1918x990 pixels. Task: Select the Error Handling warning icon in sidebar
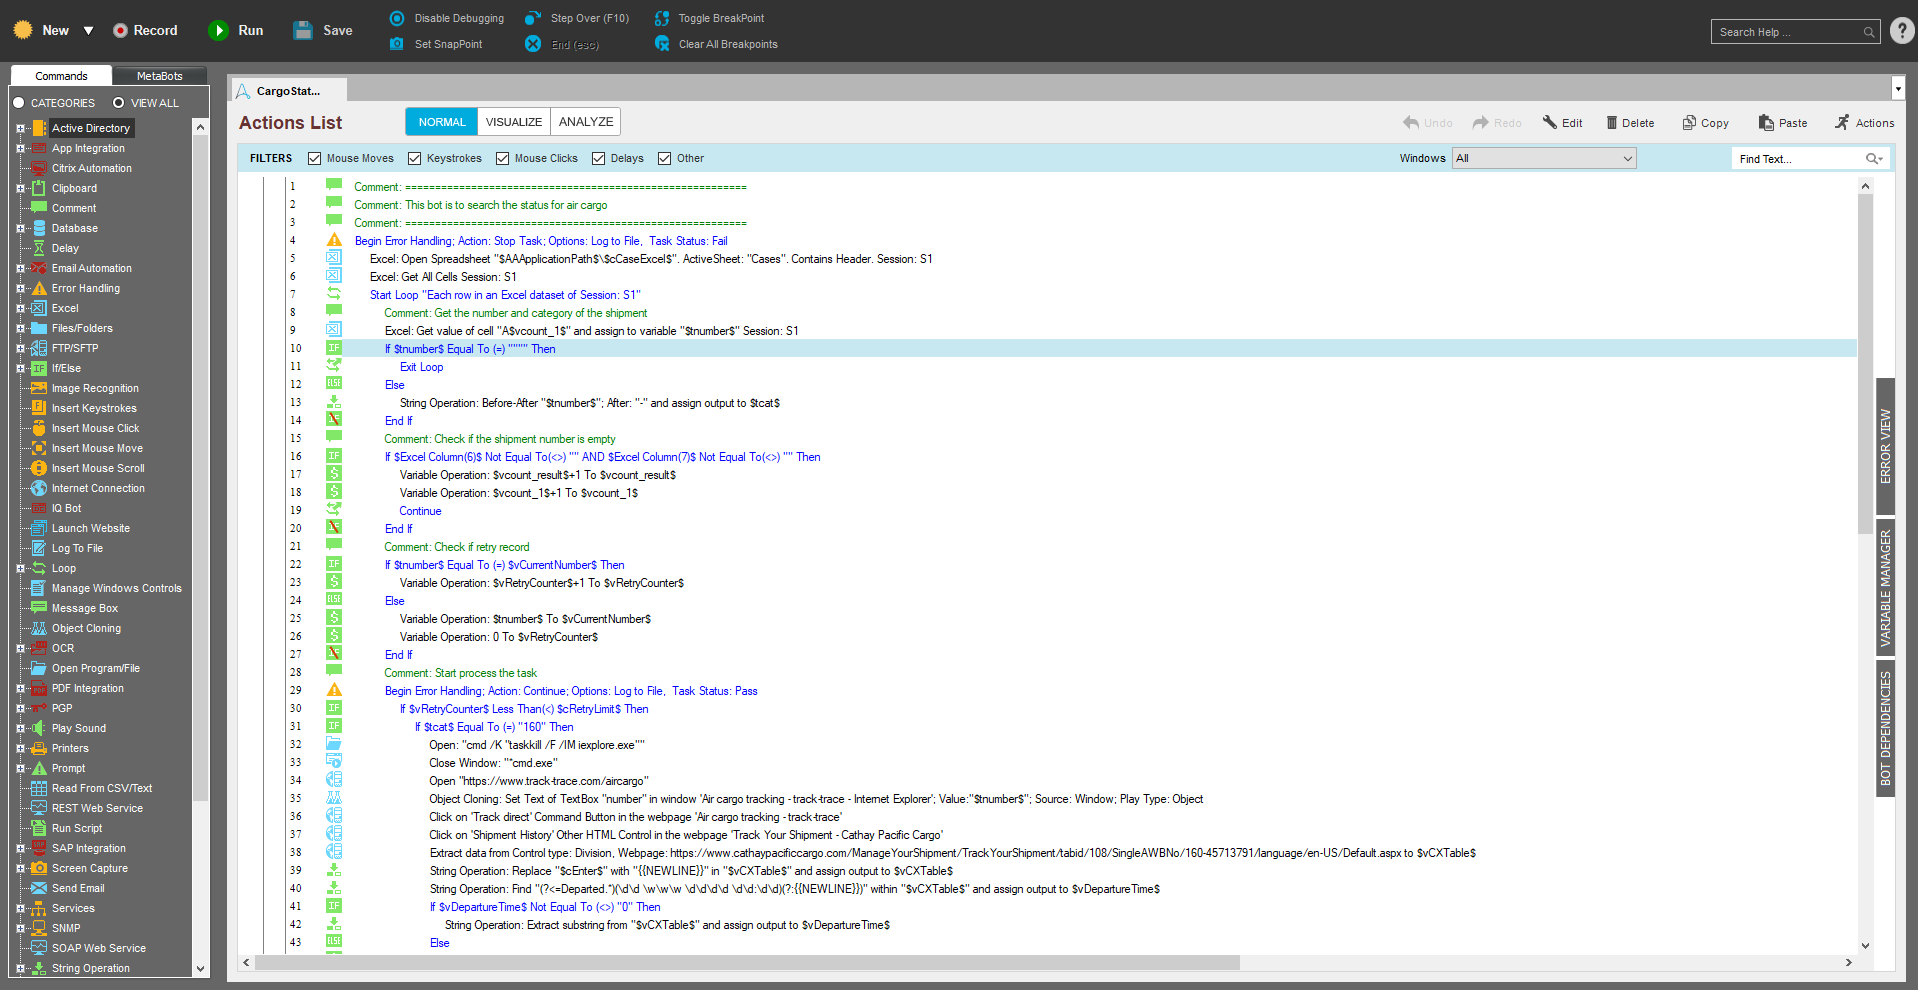(x=39, y=288)
